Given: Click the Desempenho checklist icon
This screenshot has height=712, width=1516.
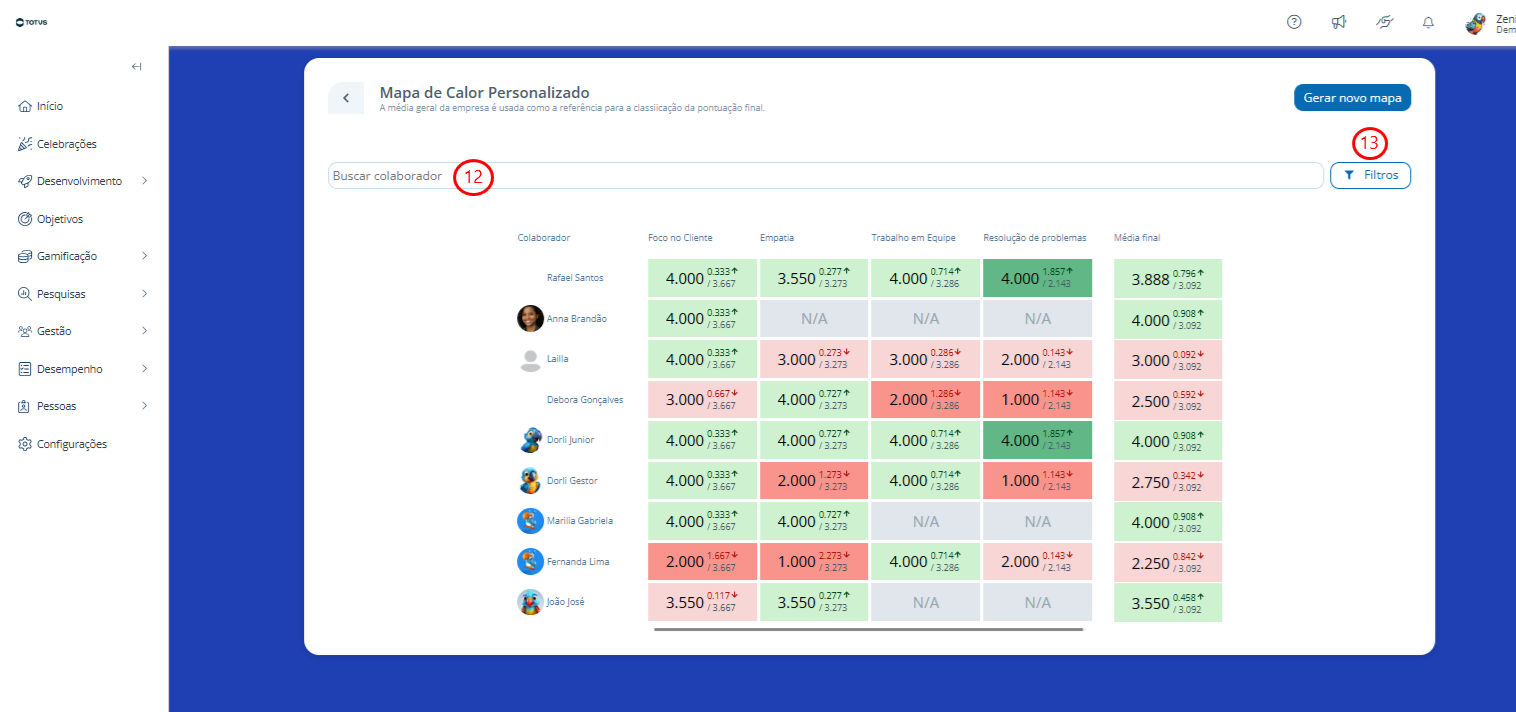Looking at the screenshot, I should tap(25, 369).
